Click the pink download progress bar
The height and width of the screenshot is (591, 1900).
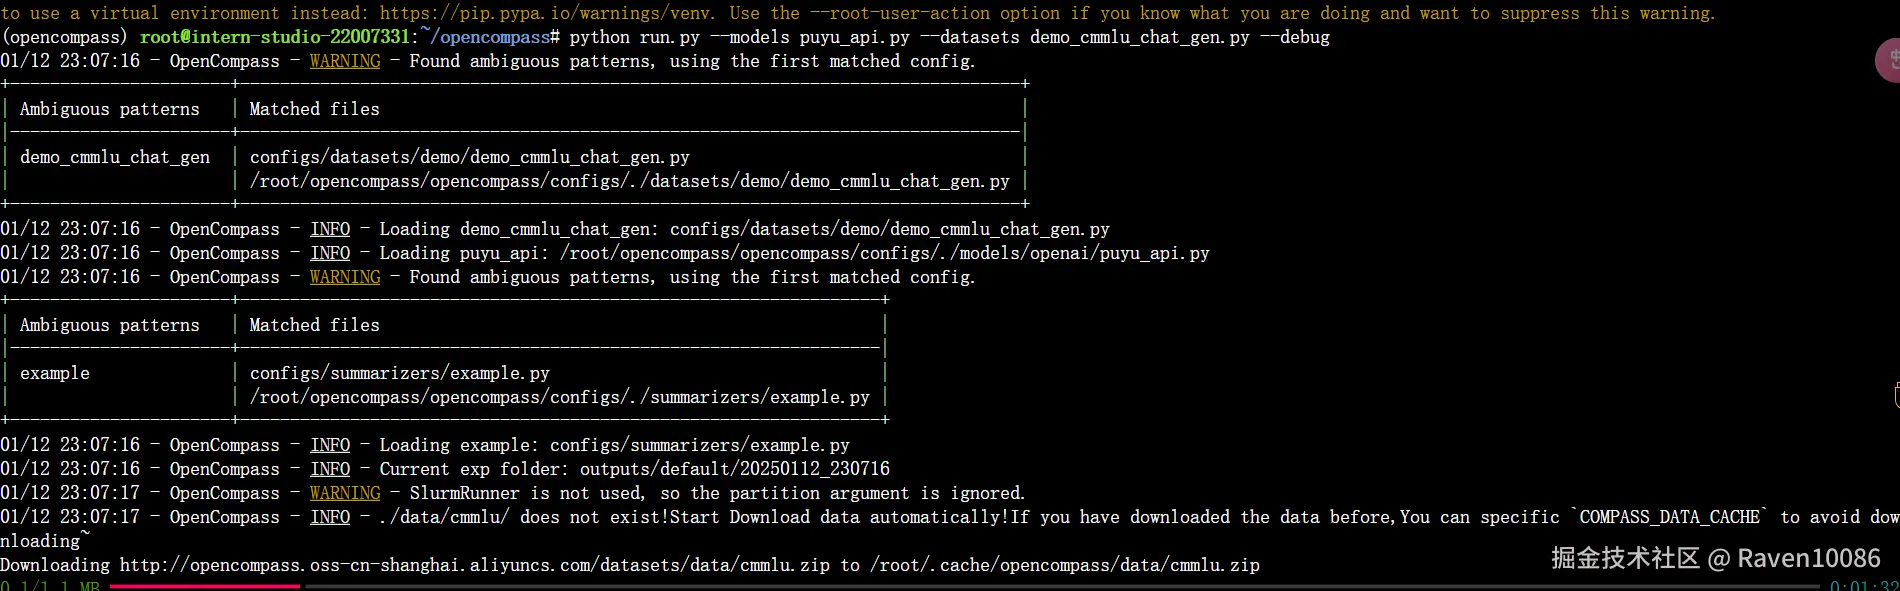204,586
